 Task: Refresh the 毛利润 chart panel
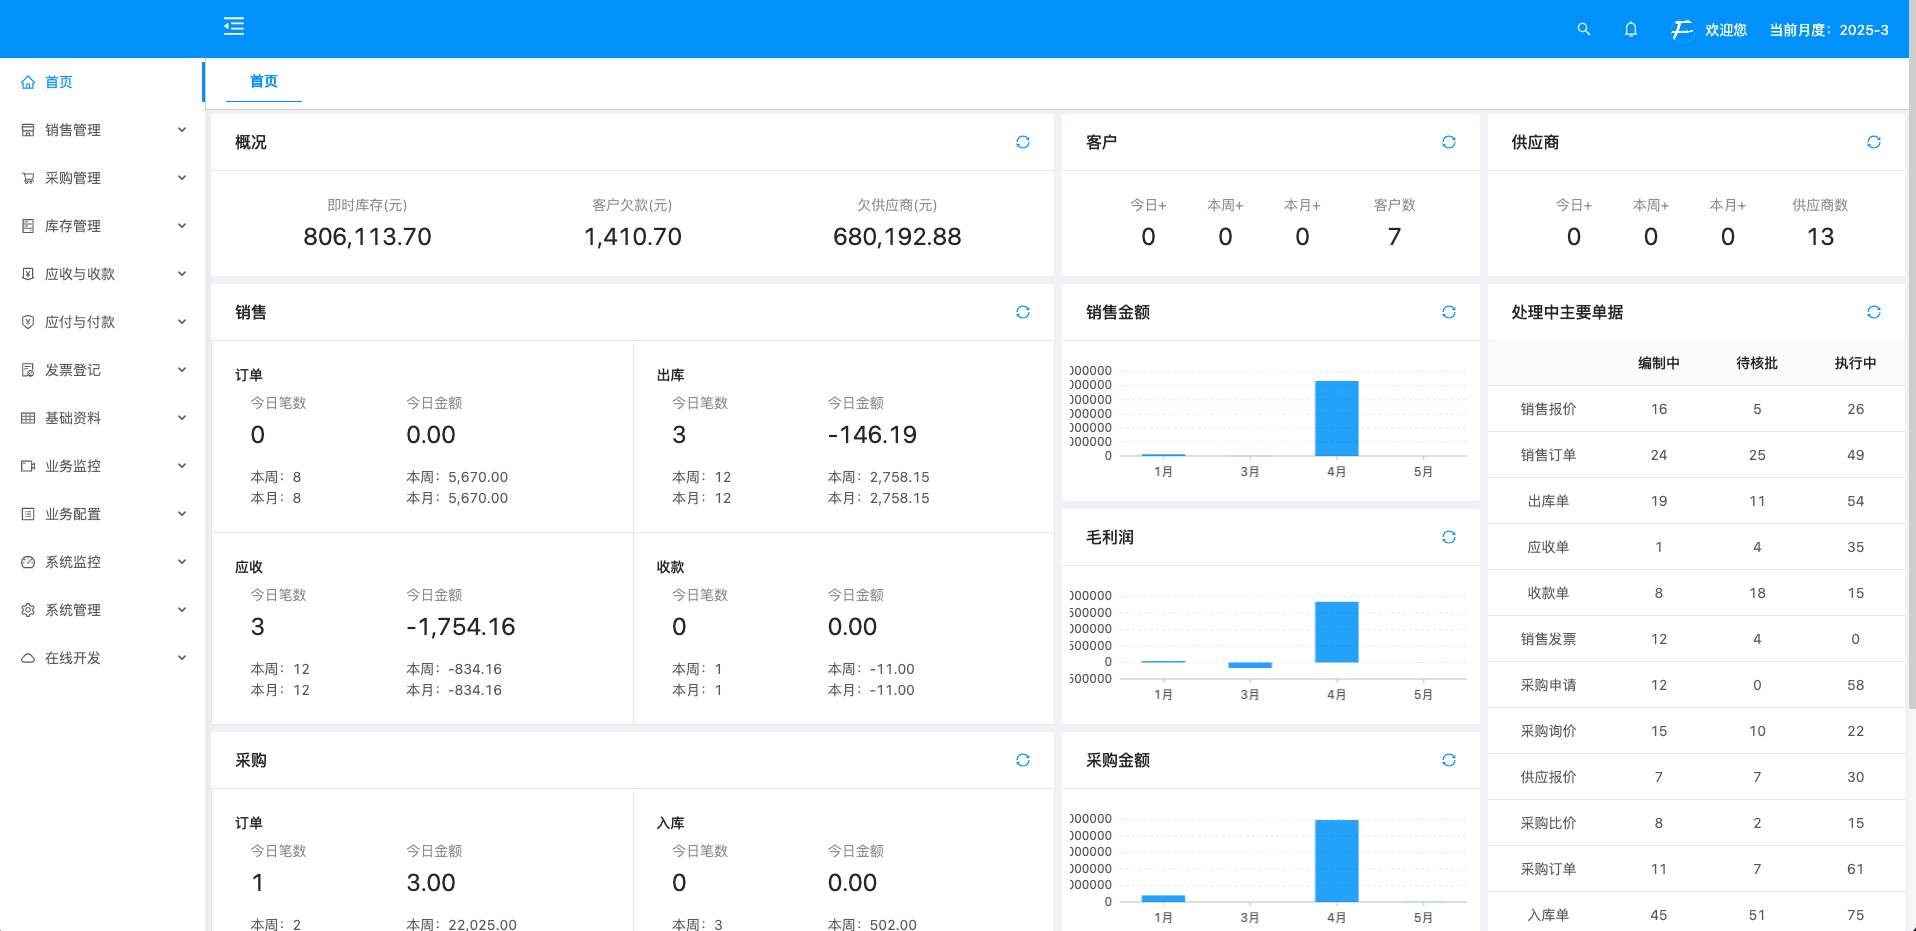(1448, 537)
